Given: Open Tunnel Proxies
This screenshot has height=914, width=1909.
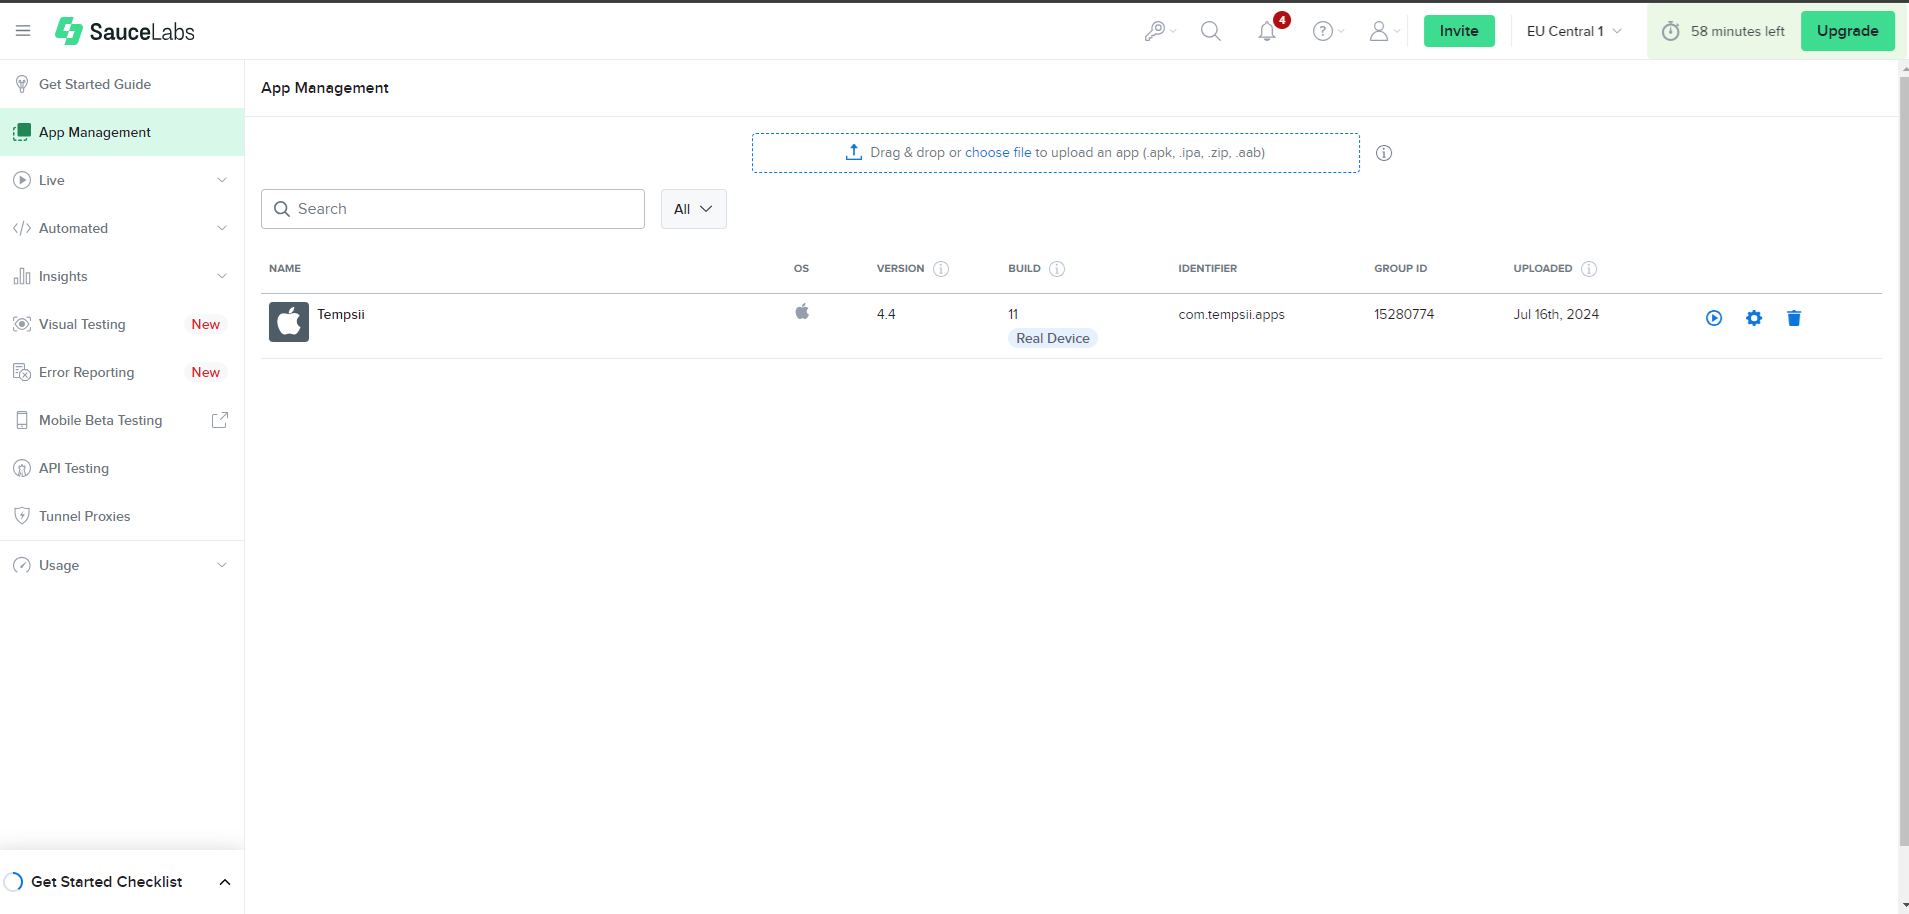Looking at the screenshot, I should pos(122,516).
